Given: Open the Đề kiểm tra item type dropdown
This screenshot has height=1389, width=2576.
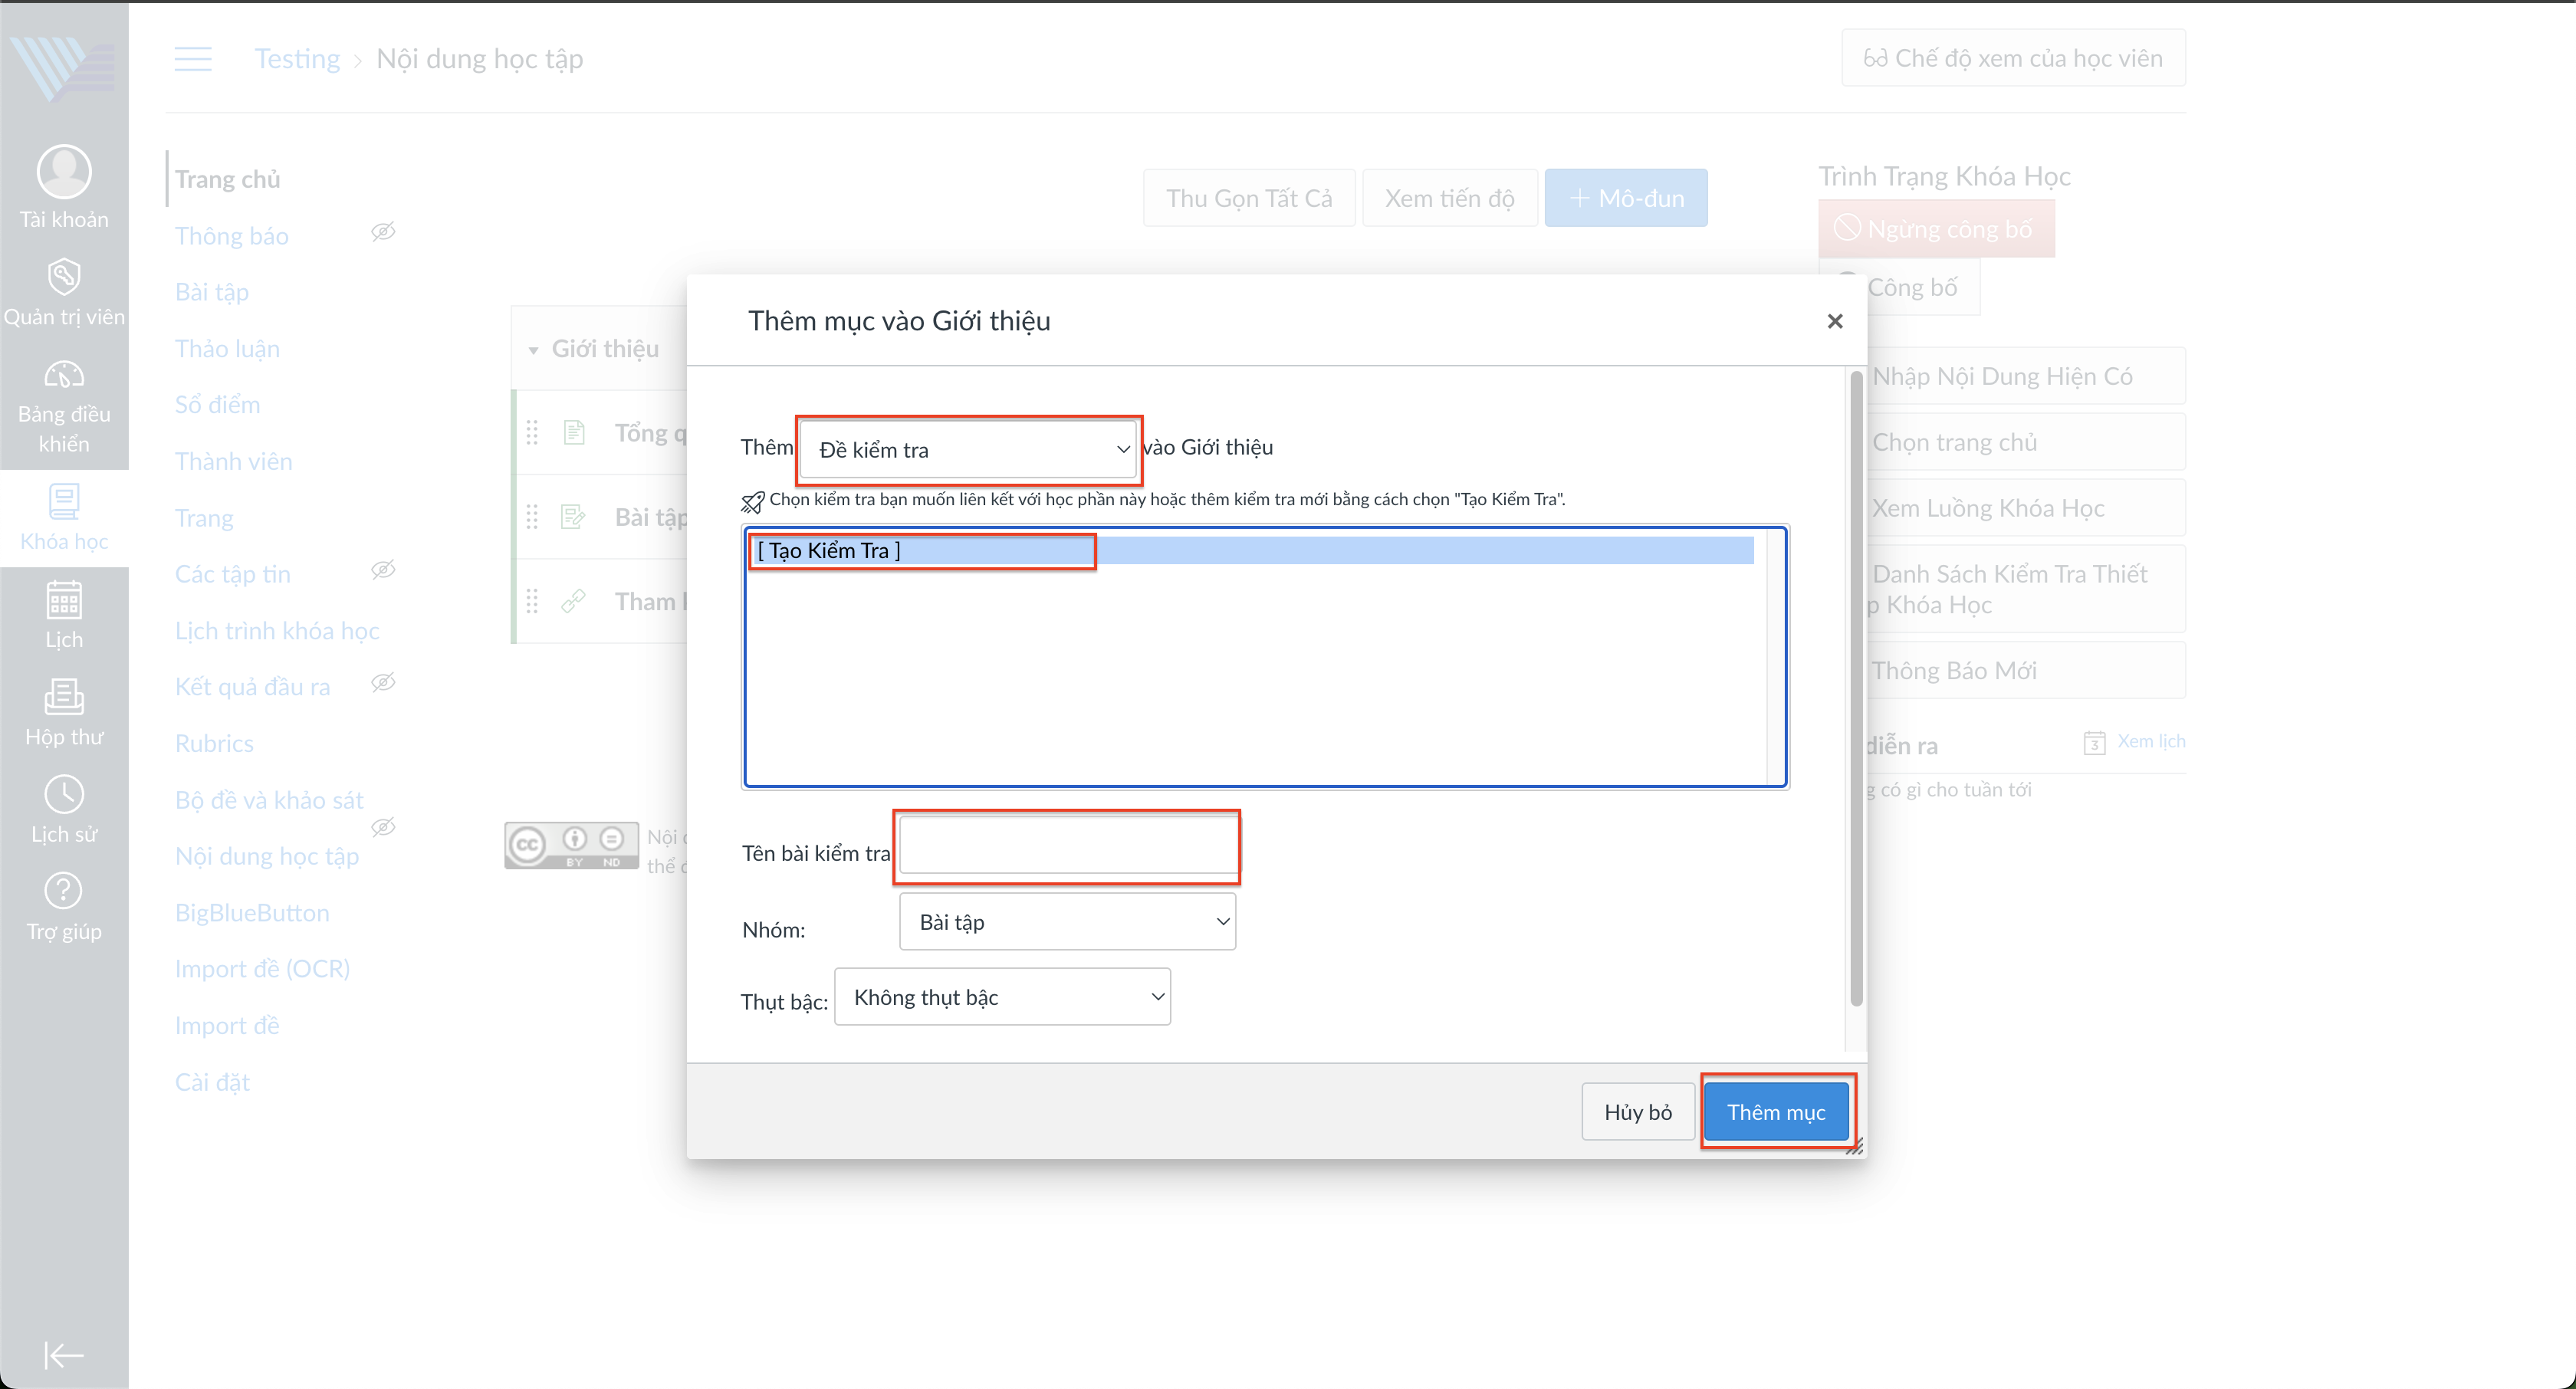Looking at the screenshot, I should [970, 450].
